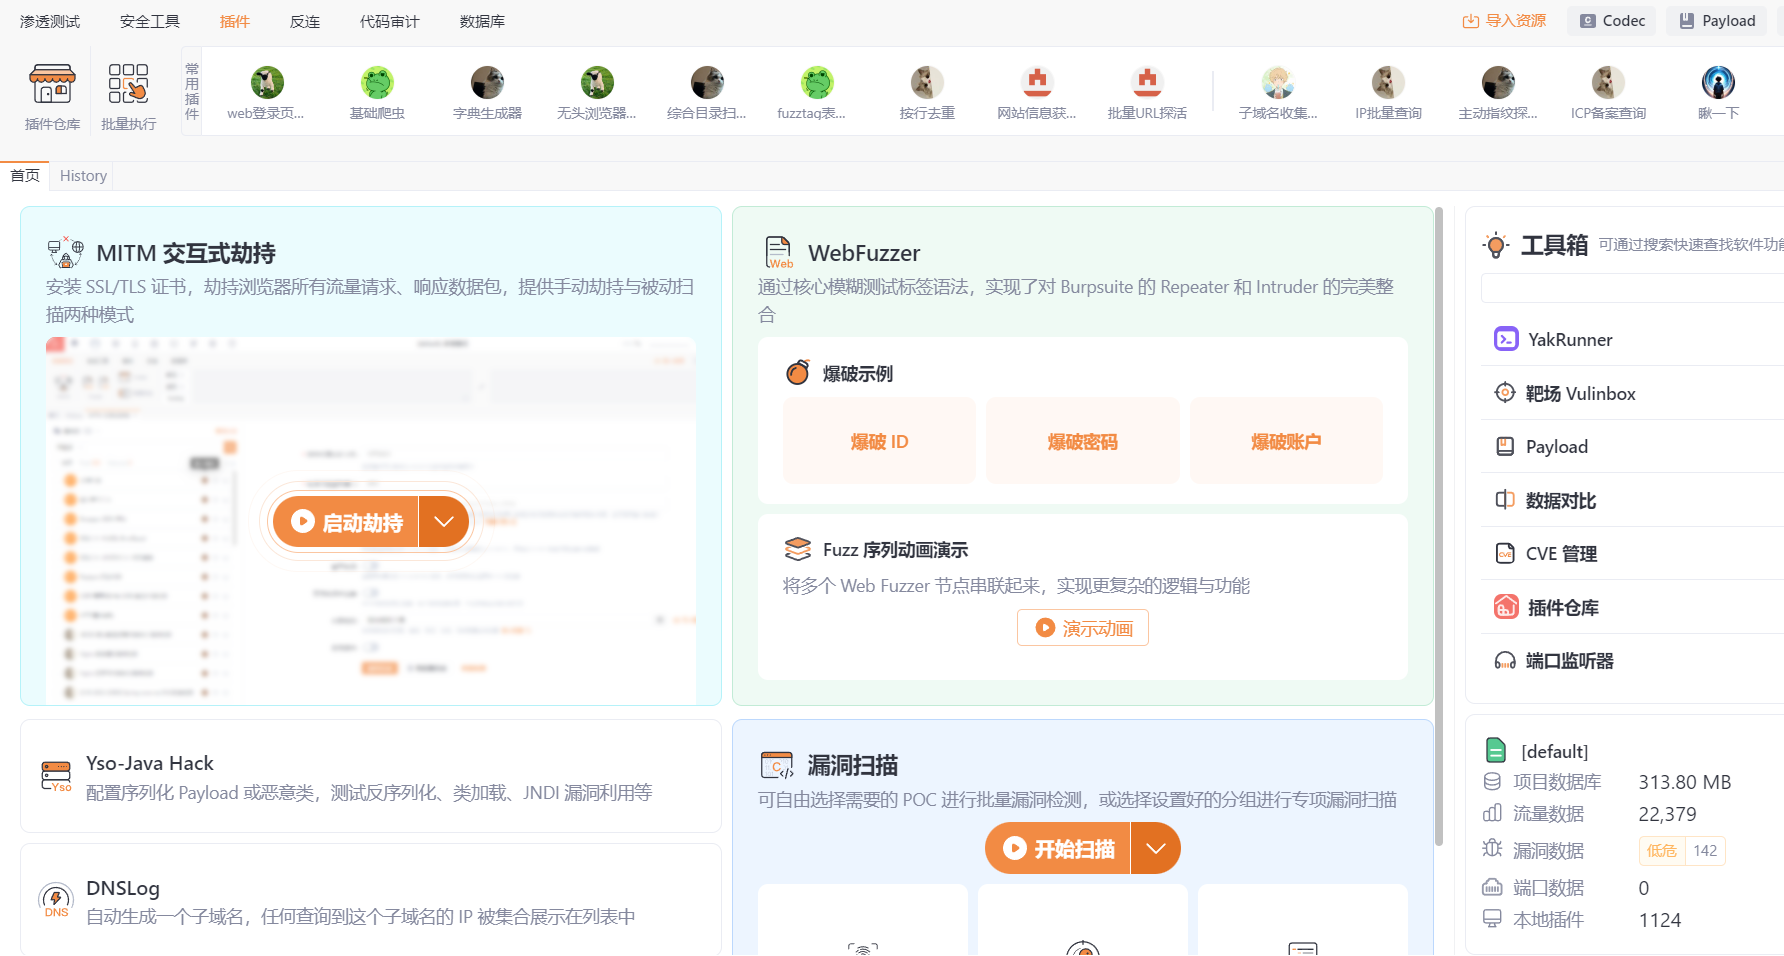Open the 无头浏览器 plugin
This screenshot has height=956, width=1784.
pos(597,92)
